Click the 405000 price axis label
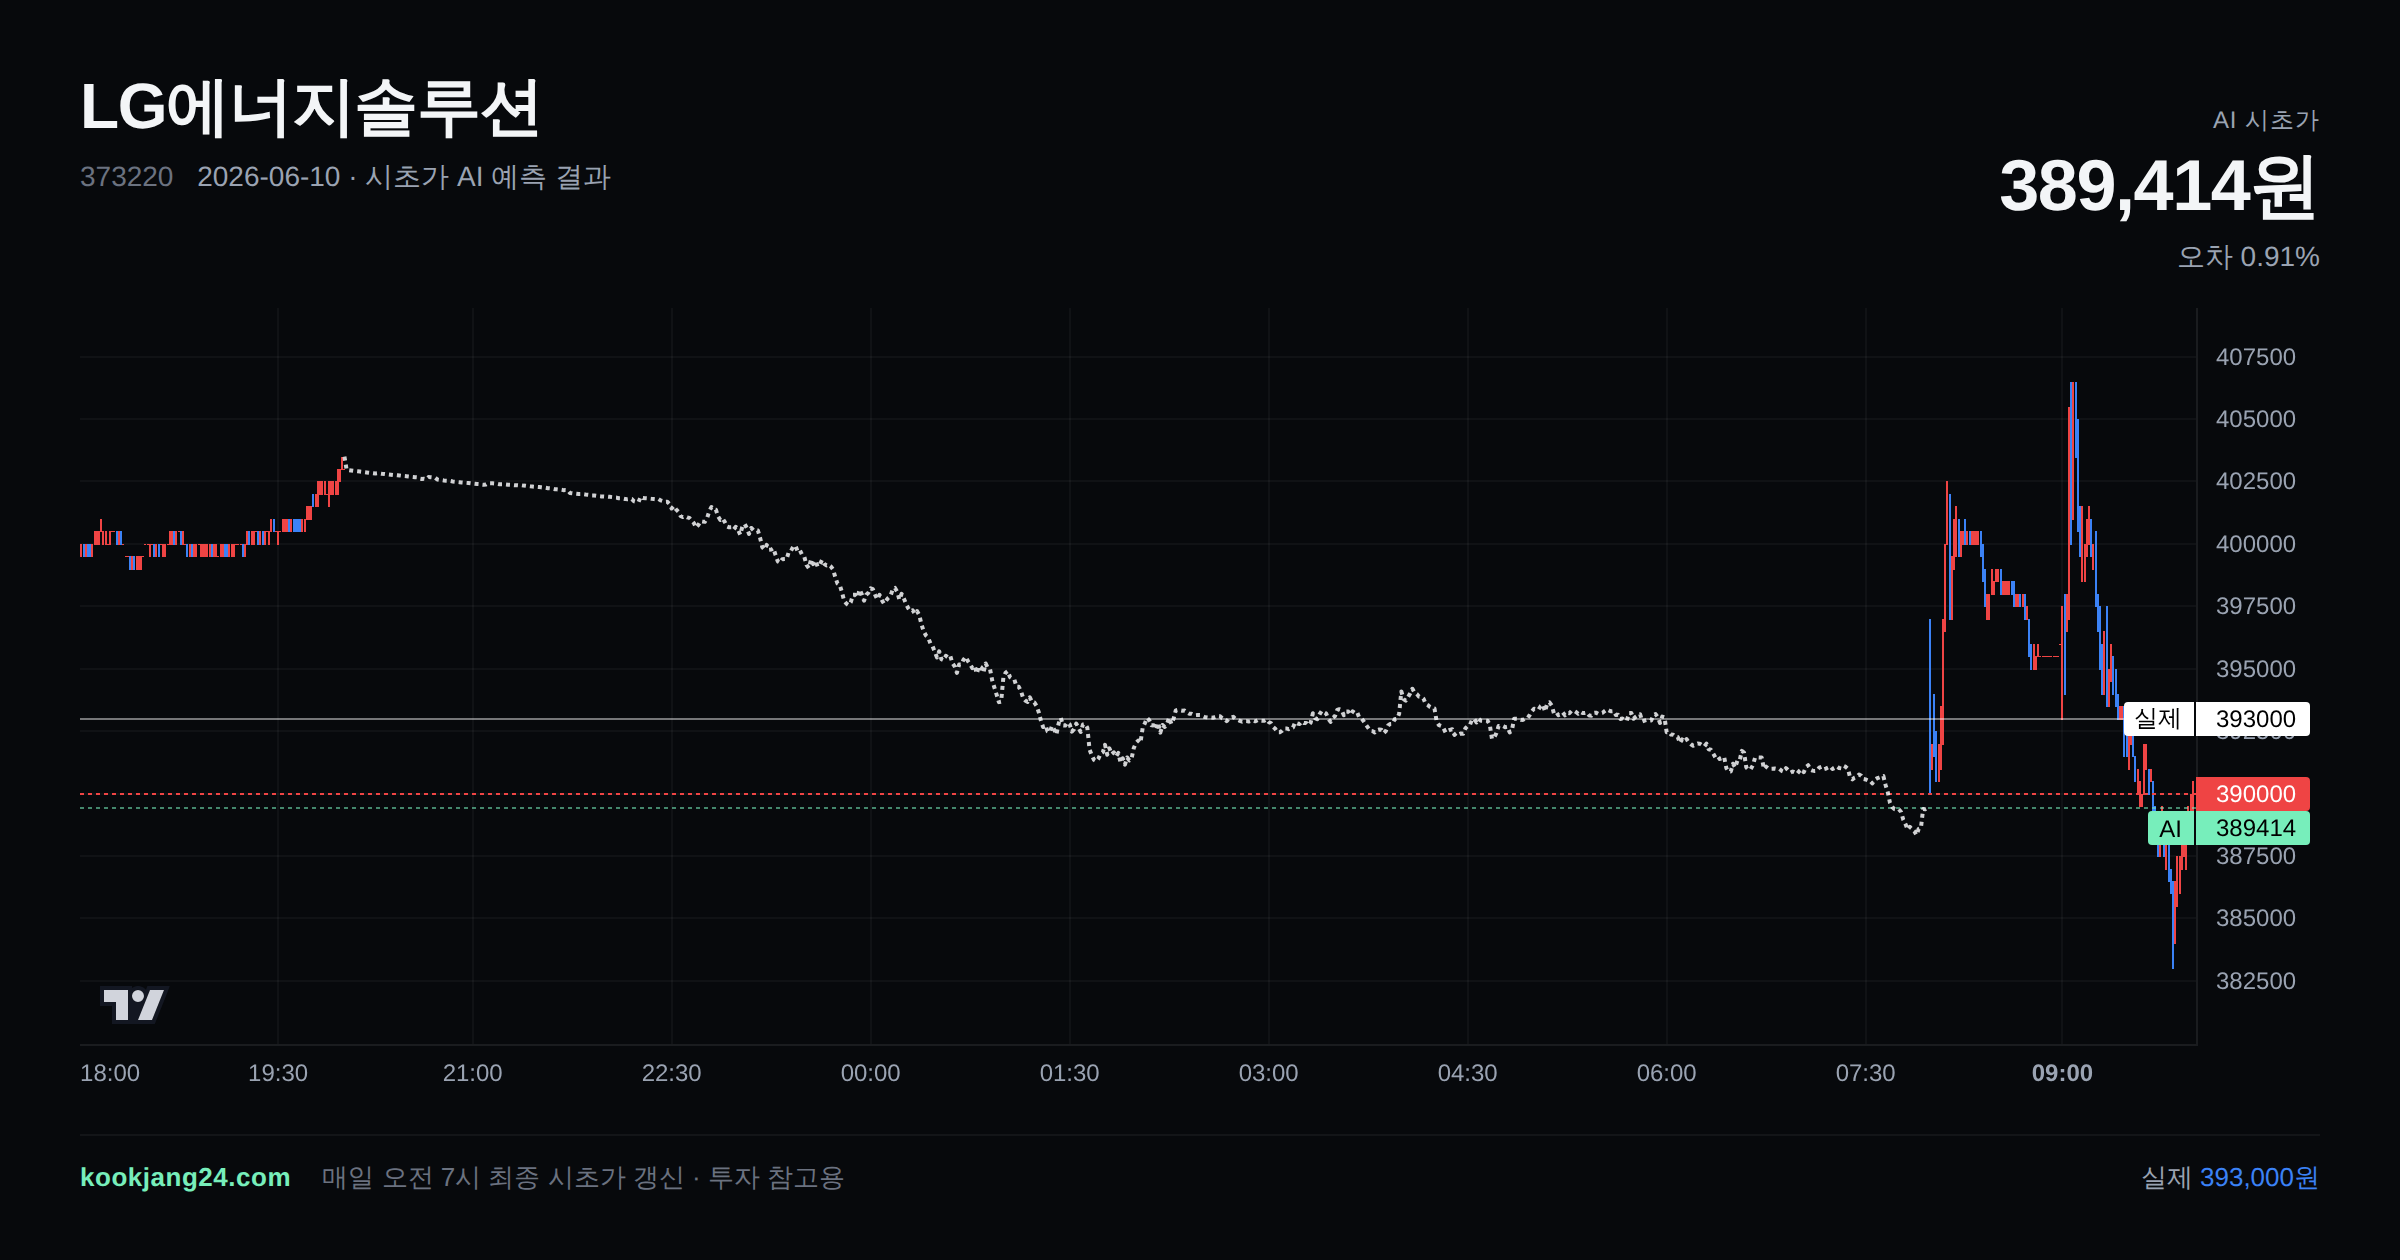 point(2255,419)
